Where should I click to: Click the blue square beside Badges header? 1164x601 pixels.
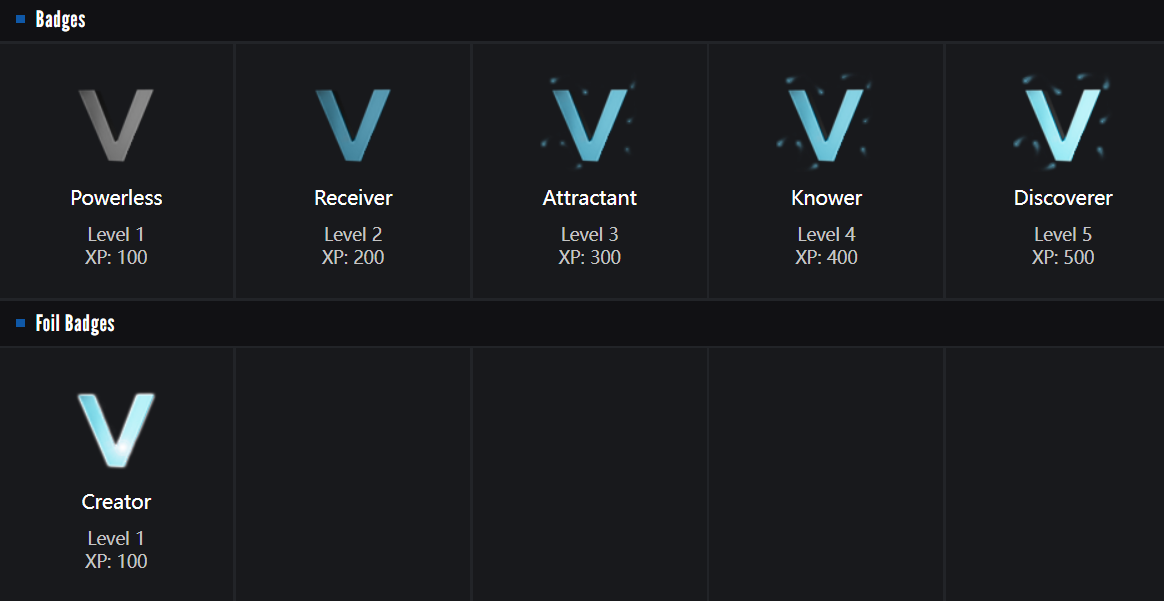pos(20,19)
